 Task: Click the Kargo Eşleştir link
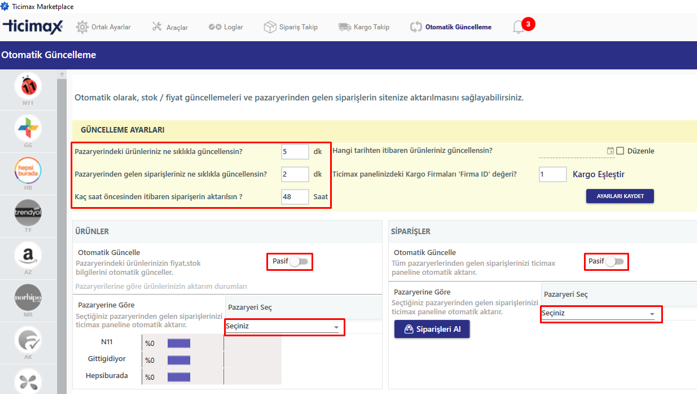tap(598, 174)
